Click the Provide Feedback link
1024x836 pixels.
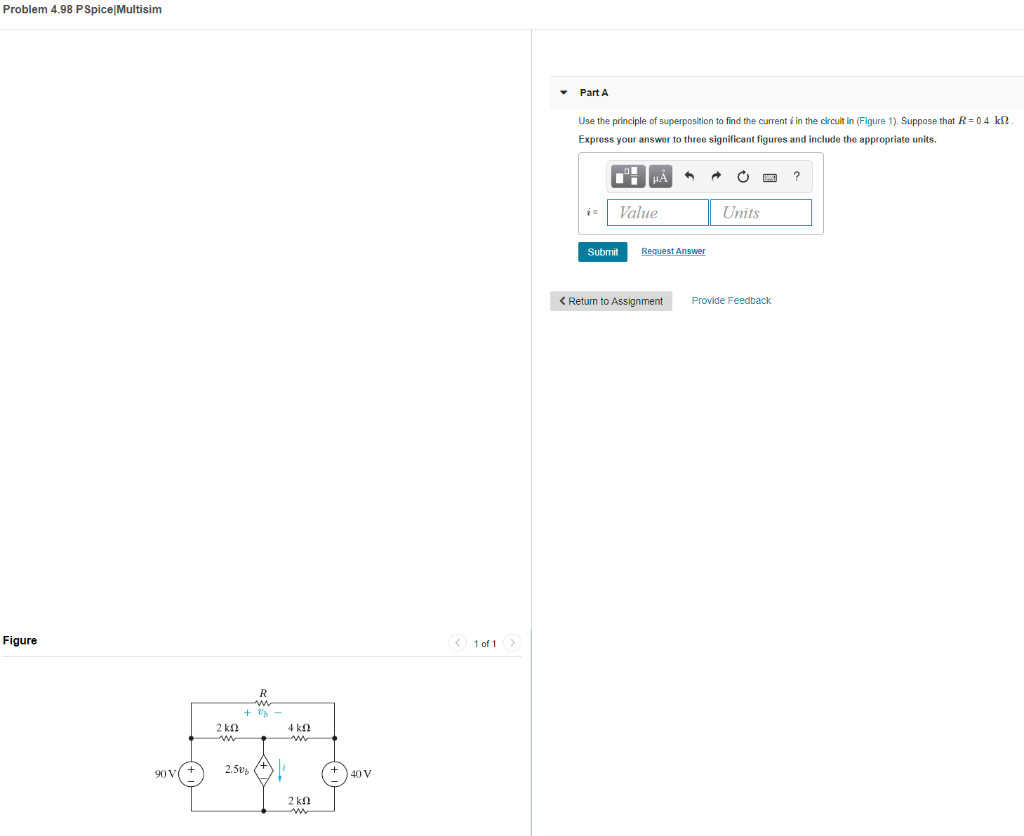(731, 300)
